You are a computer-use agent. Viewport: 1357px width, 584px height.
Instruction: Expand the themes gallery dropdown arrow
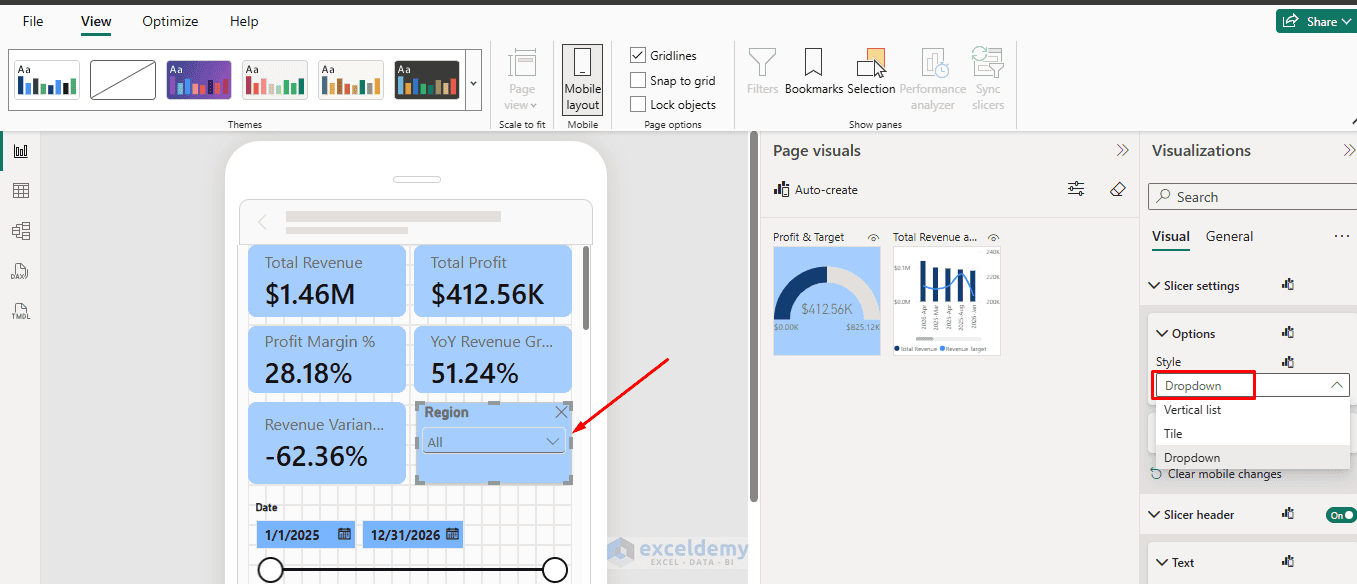pyautogui.click(x=474, y=82)
